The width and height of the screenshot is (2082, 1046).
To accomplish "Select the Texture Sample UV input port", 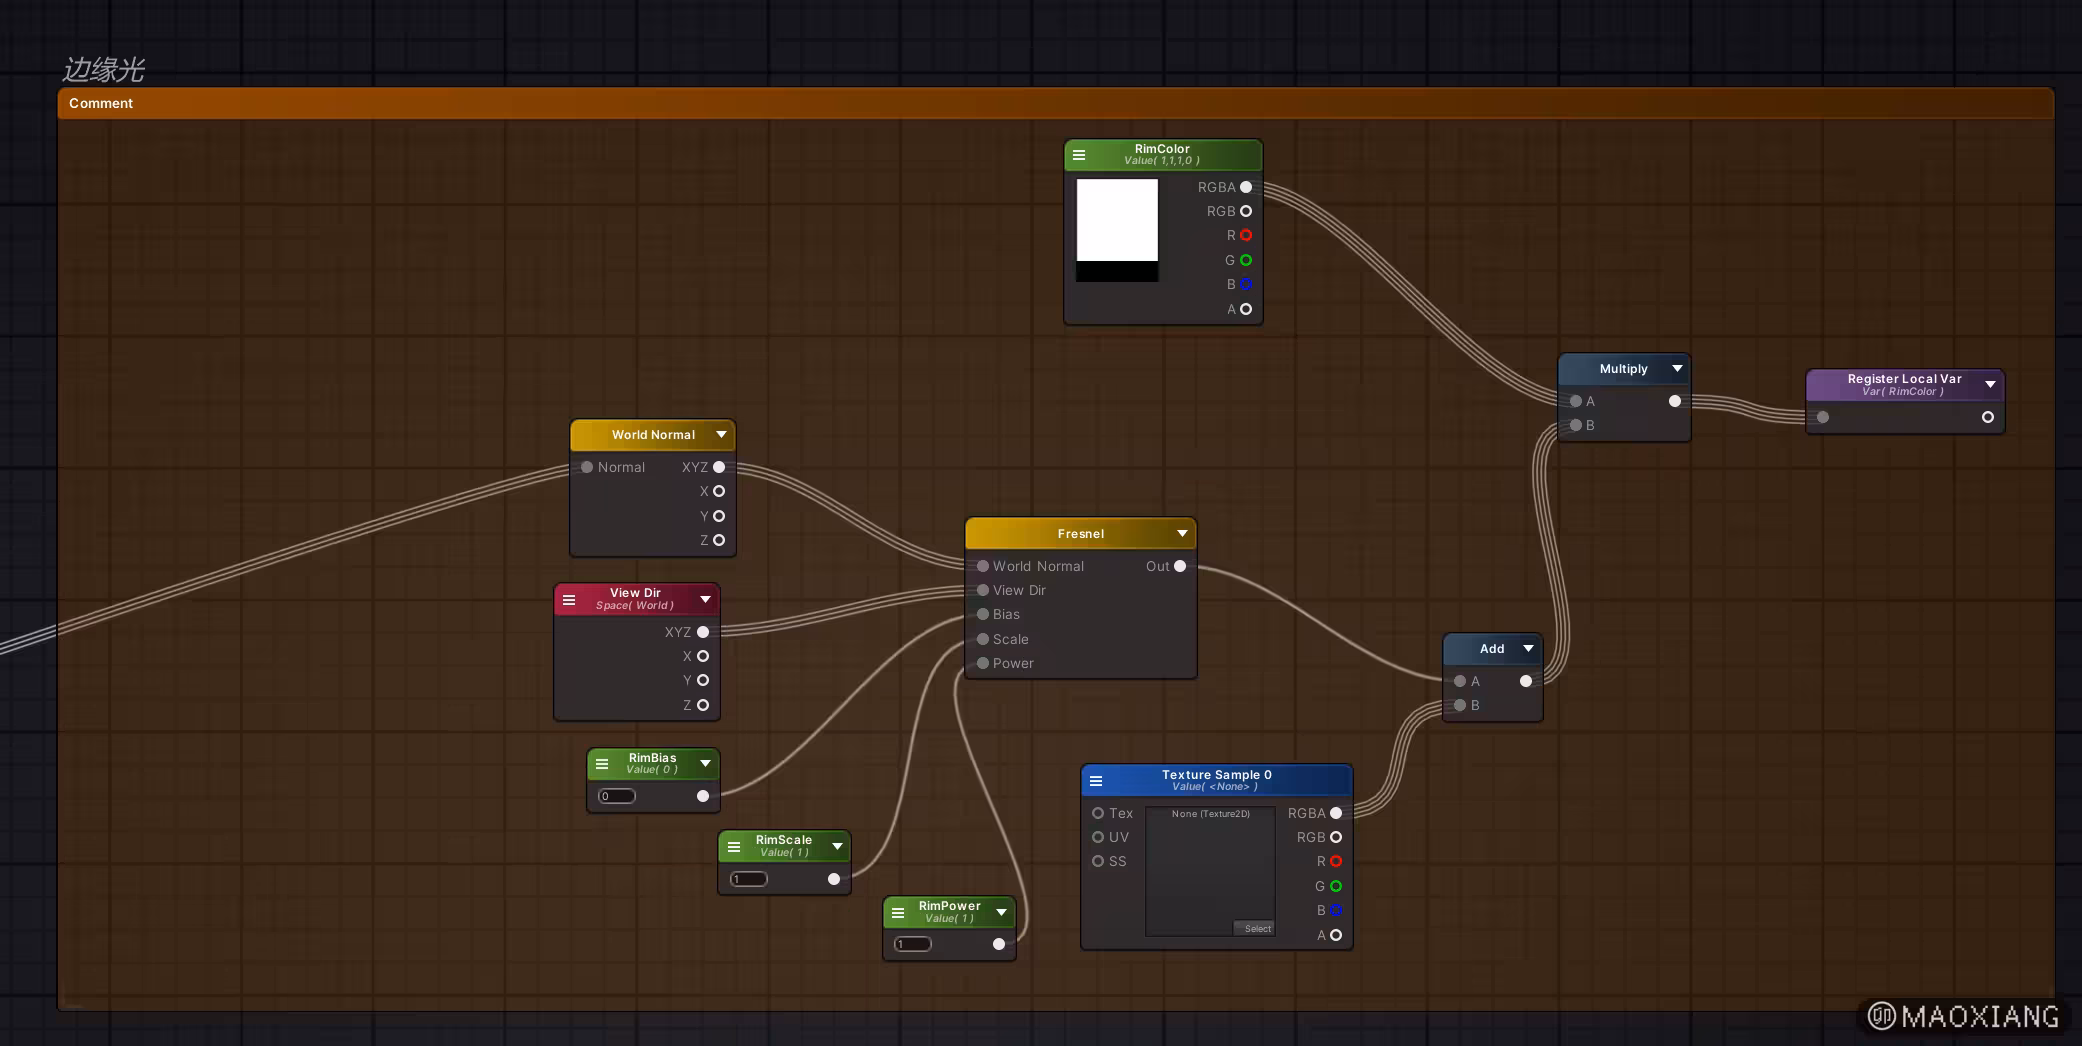I will pos(1098,837).
